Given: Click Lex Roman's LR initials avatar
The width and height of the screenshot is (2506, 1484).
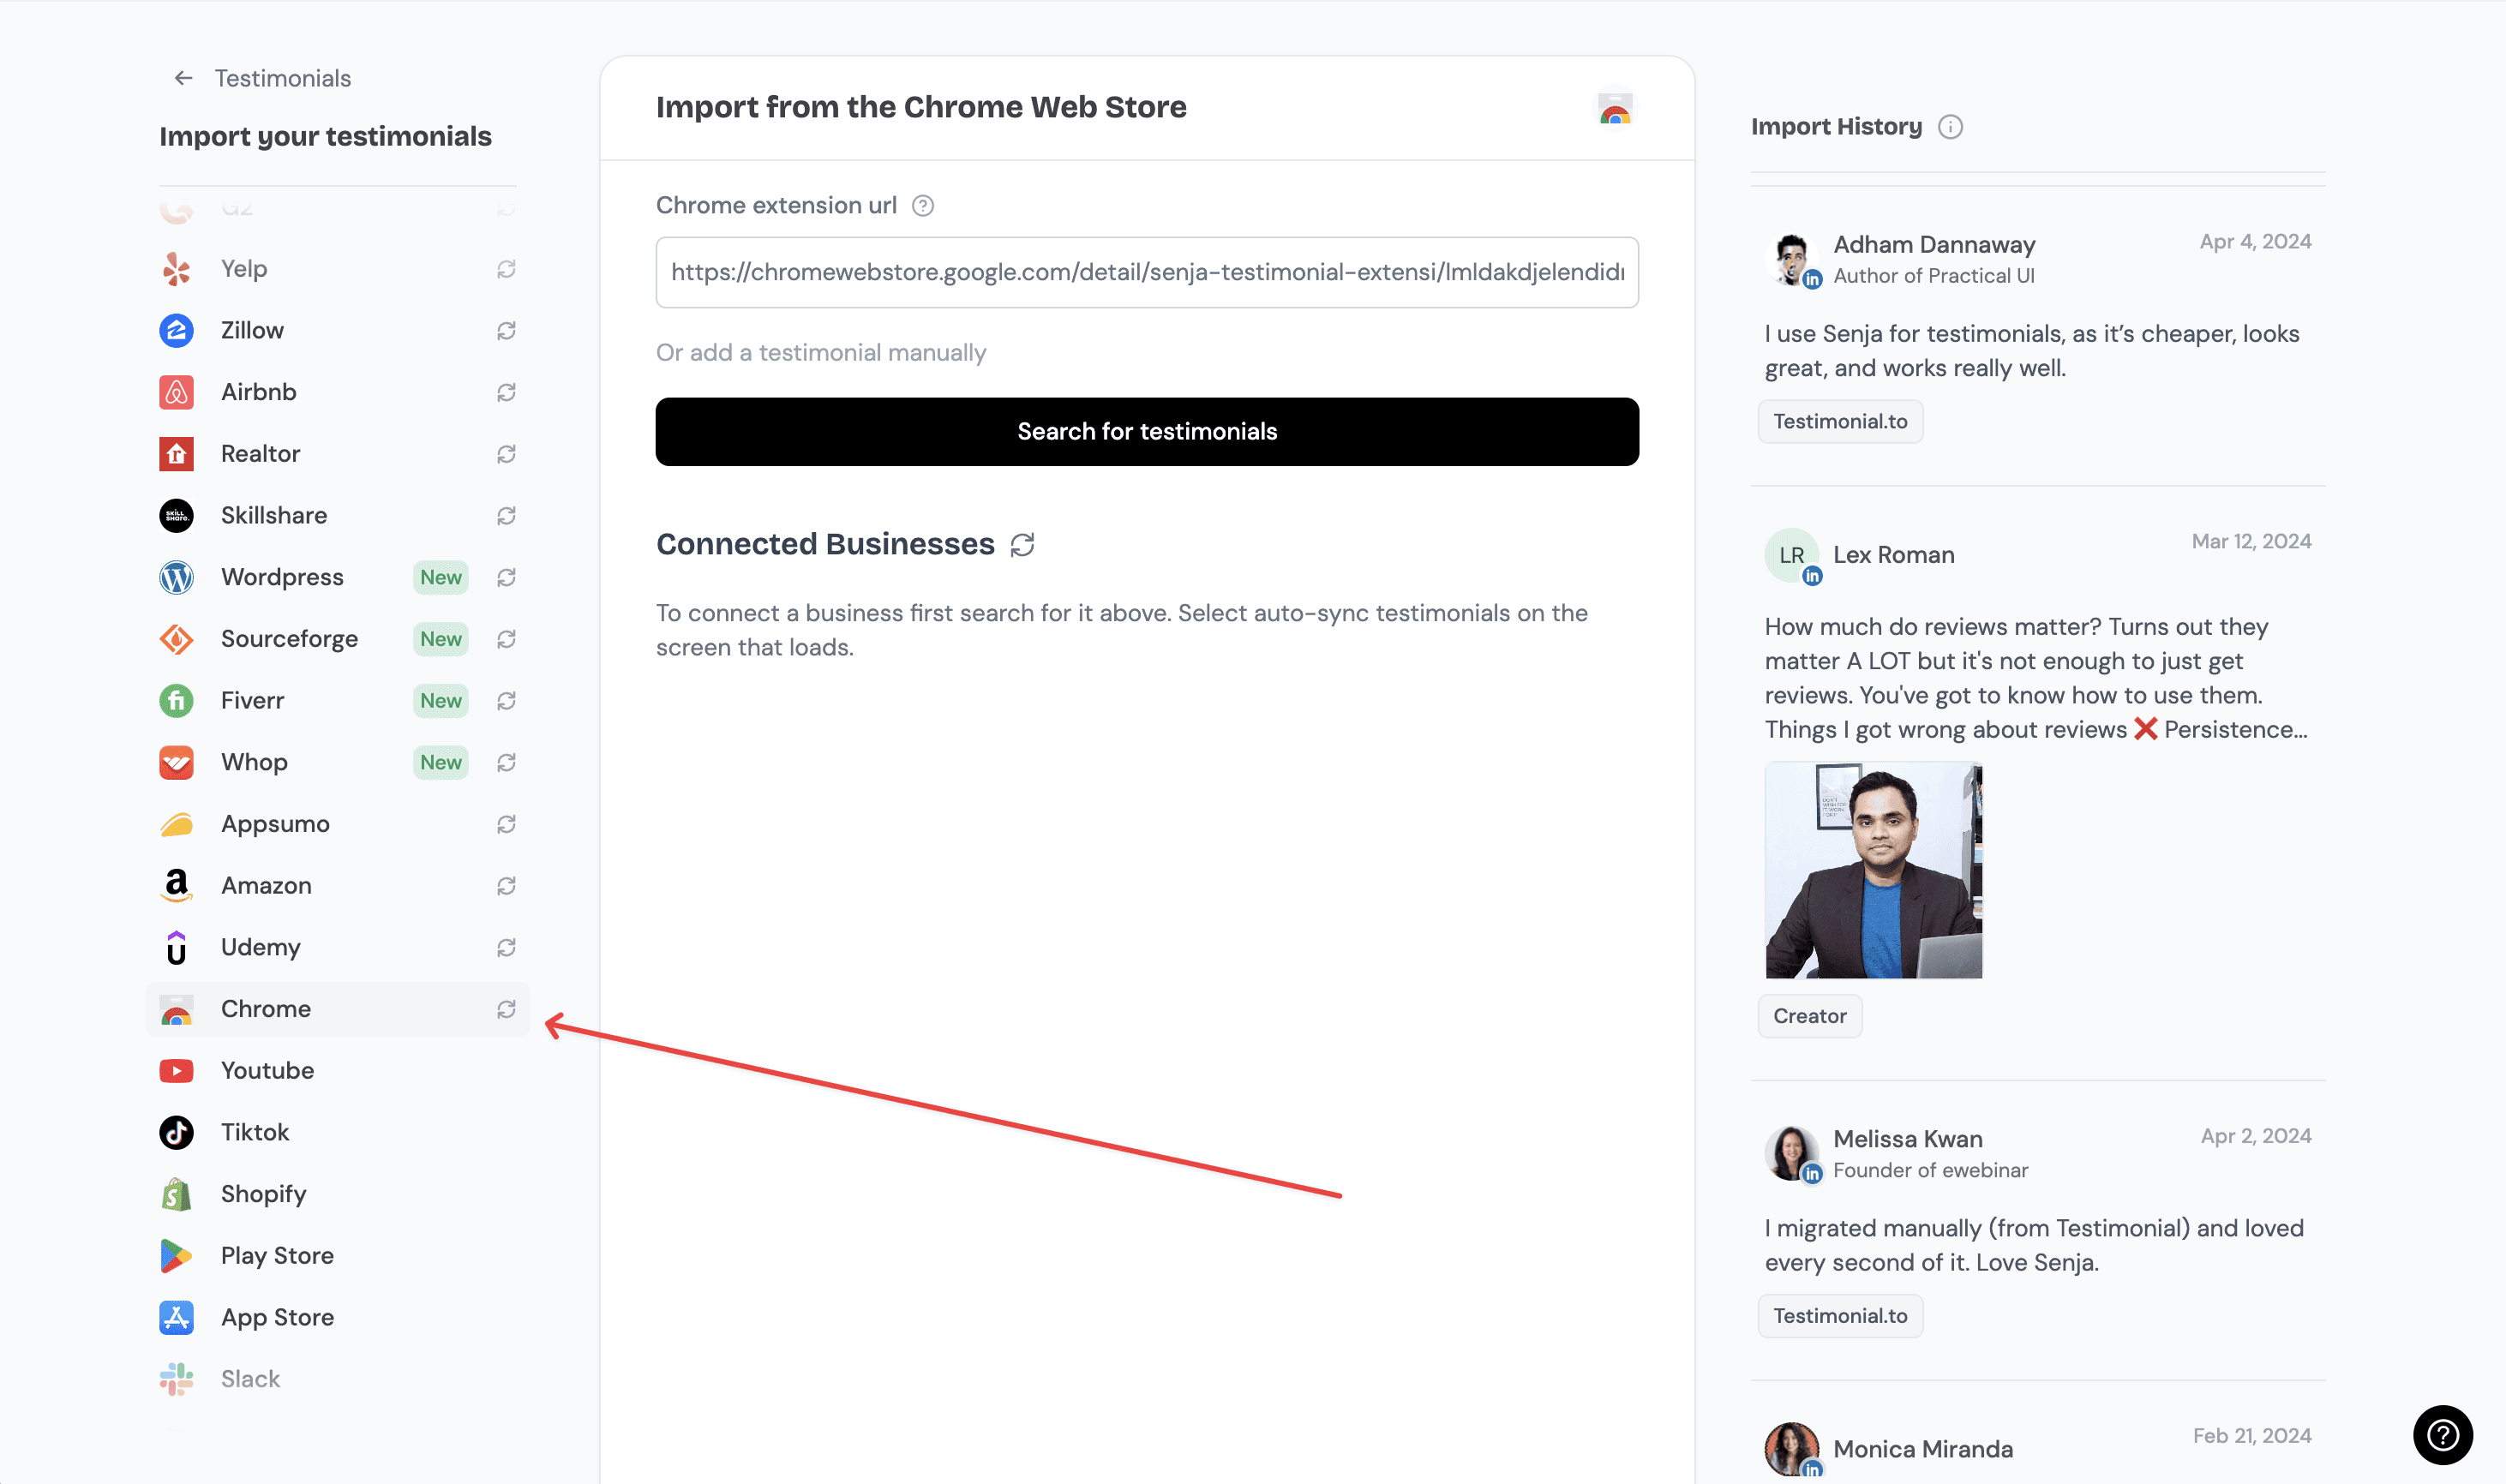Looking at the screenshot, I should [x=1792, y=555].
